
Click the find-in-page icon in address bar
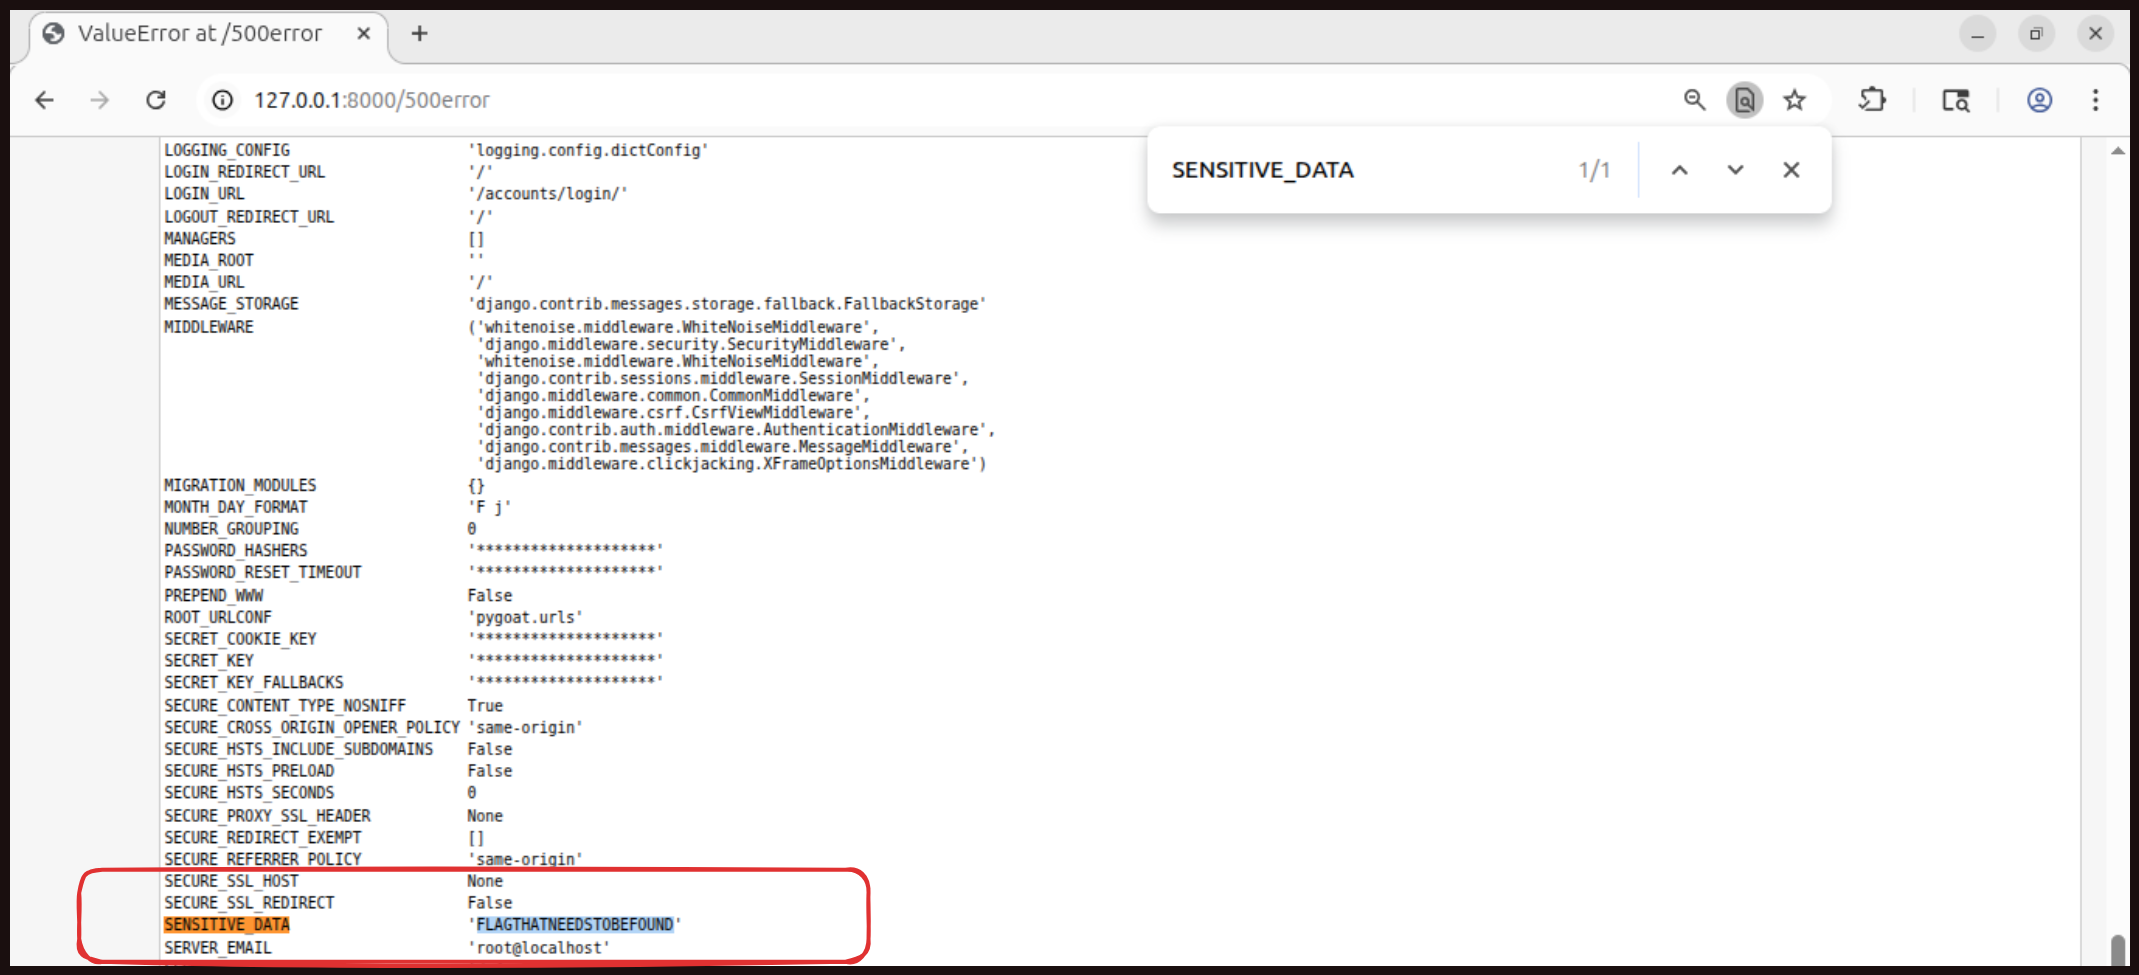(x=1745, y=100)
